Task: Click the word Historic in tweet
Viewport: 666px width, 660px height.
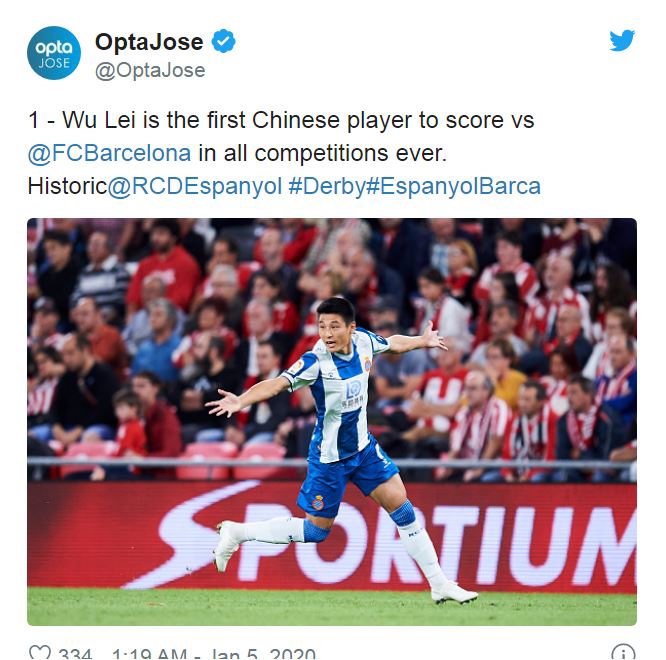Action: pyautogui.click(x=67, y=186)
